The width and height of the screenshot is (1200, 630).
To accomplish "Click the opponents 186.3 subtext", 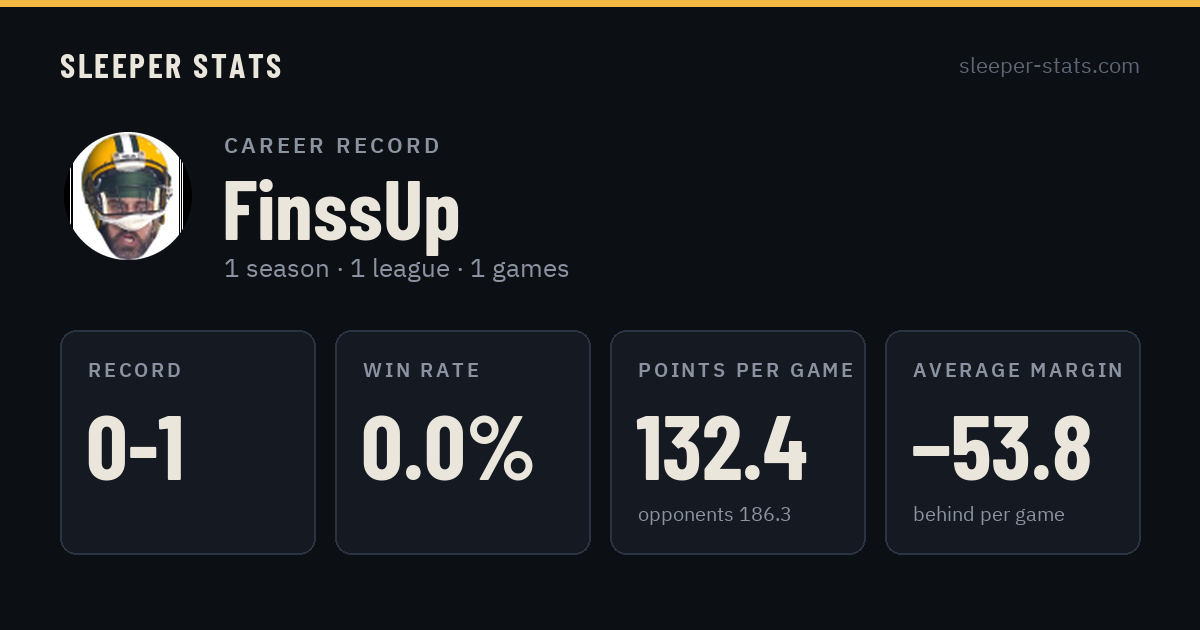I will point(714,515).
